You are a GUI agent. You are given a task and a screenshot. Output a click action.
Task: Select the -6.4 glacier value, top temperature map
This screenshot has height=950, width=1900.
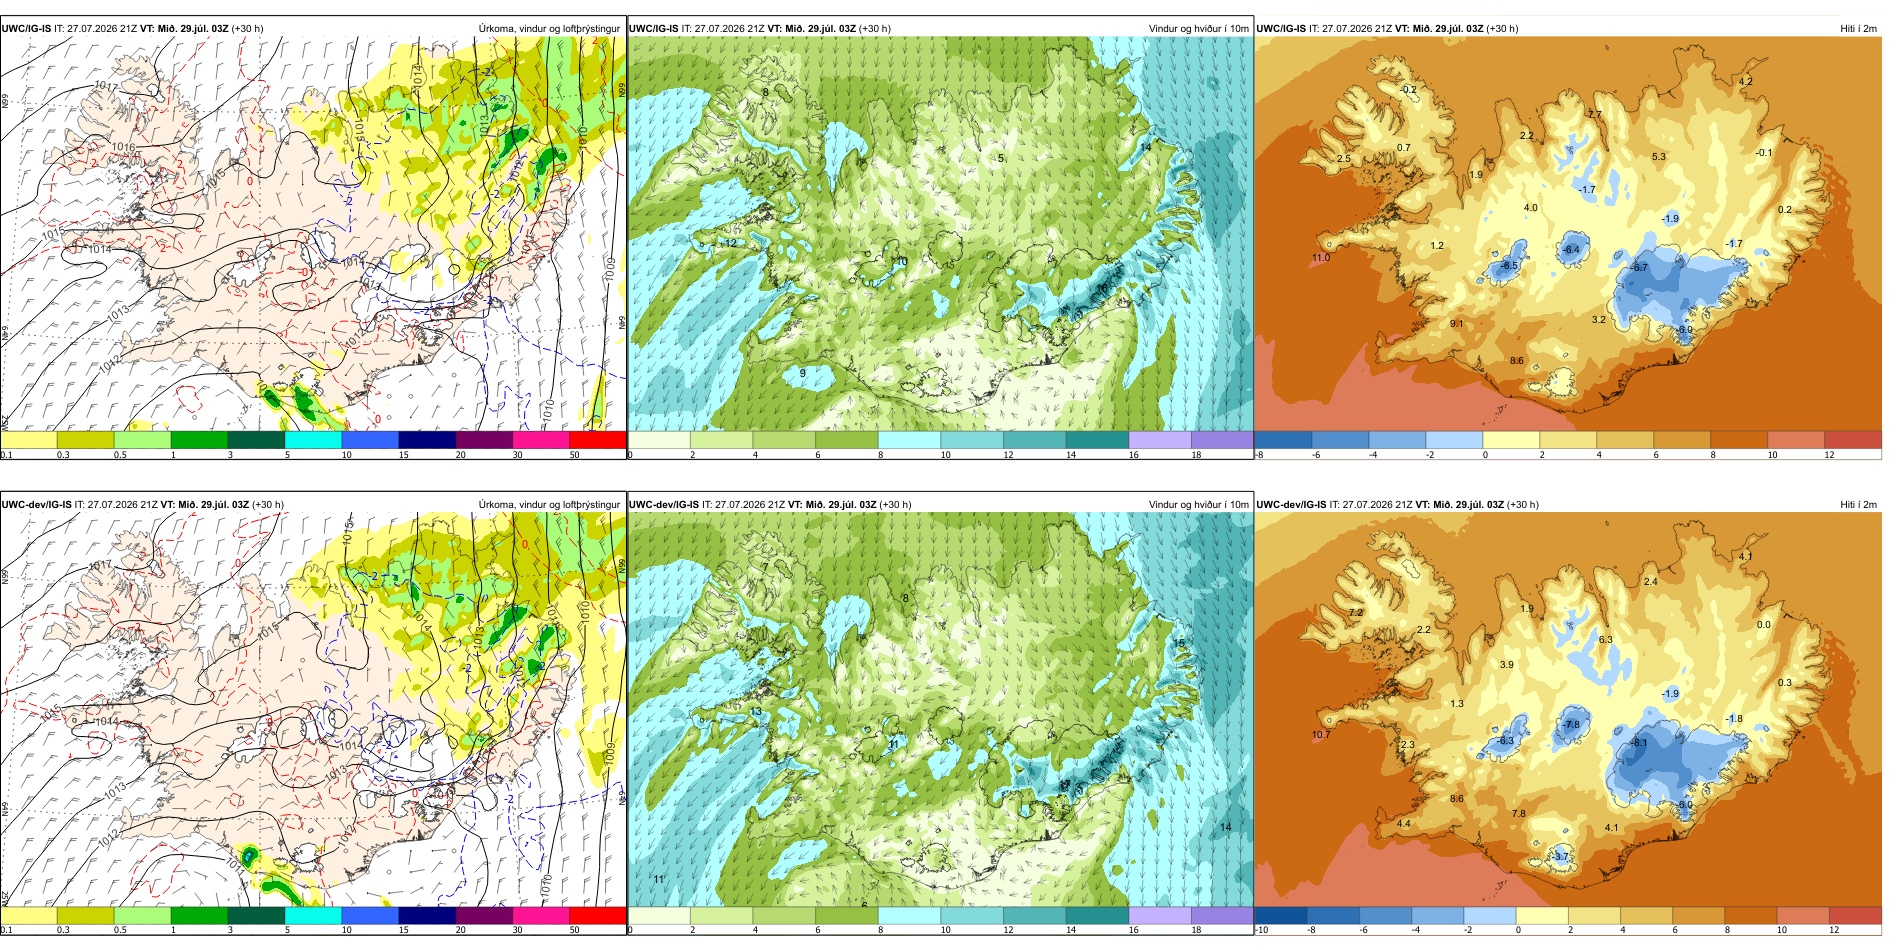point(1571,250)
